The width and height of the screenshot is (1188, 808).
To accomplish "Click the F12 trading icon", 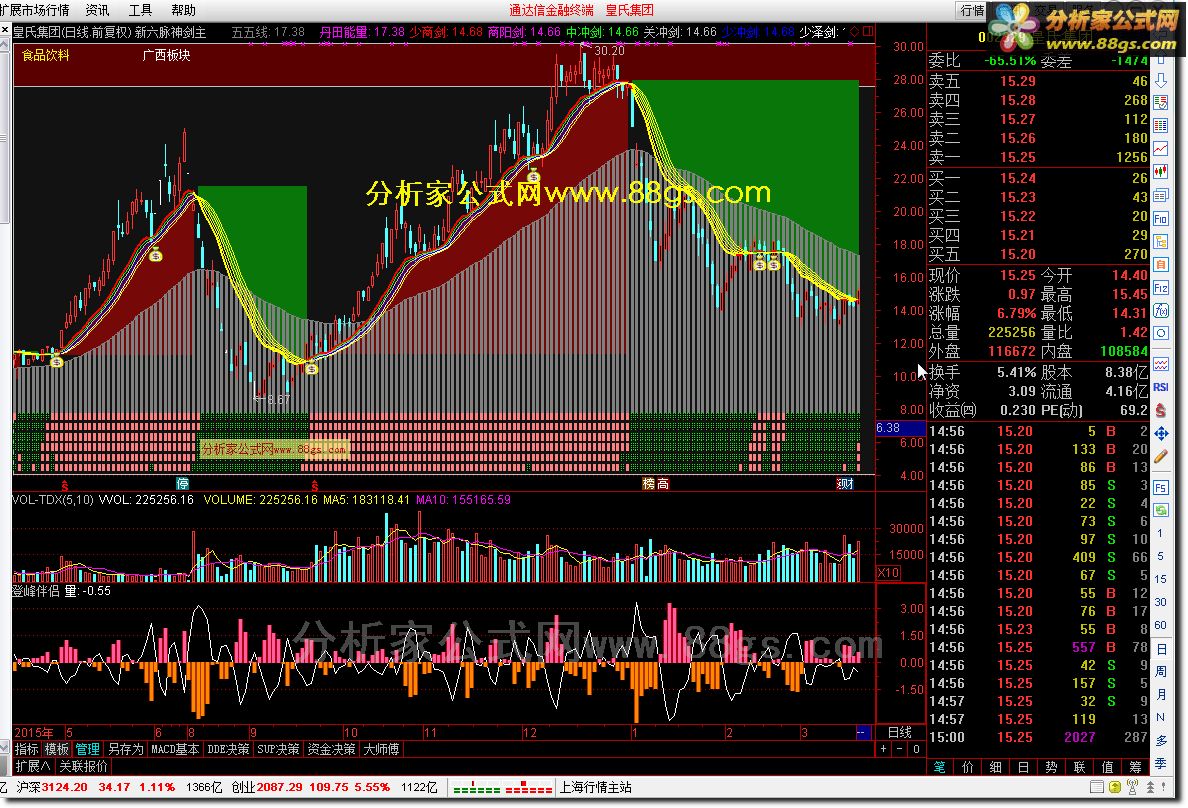I will [1160, 288].
